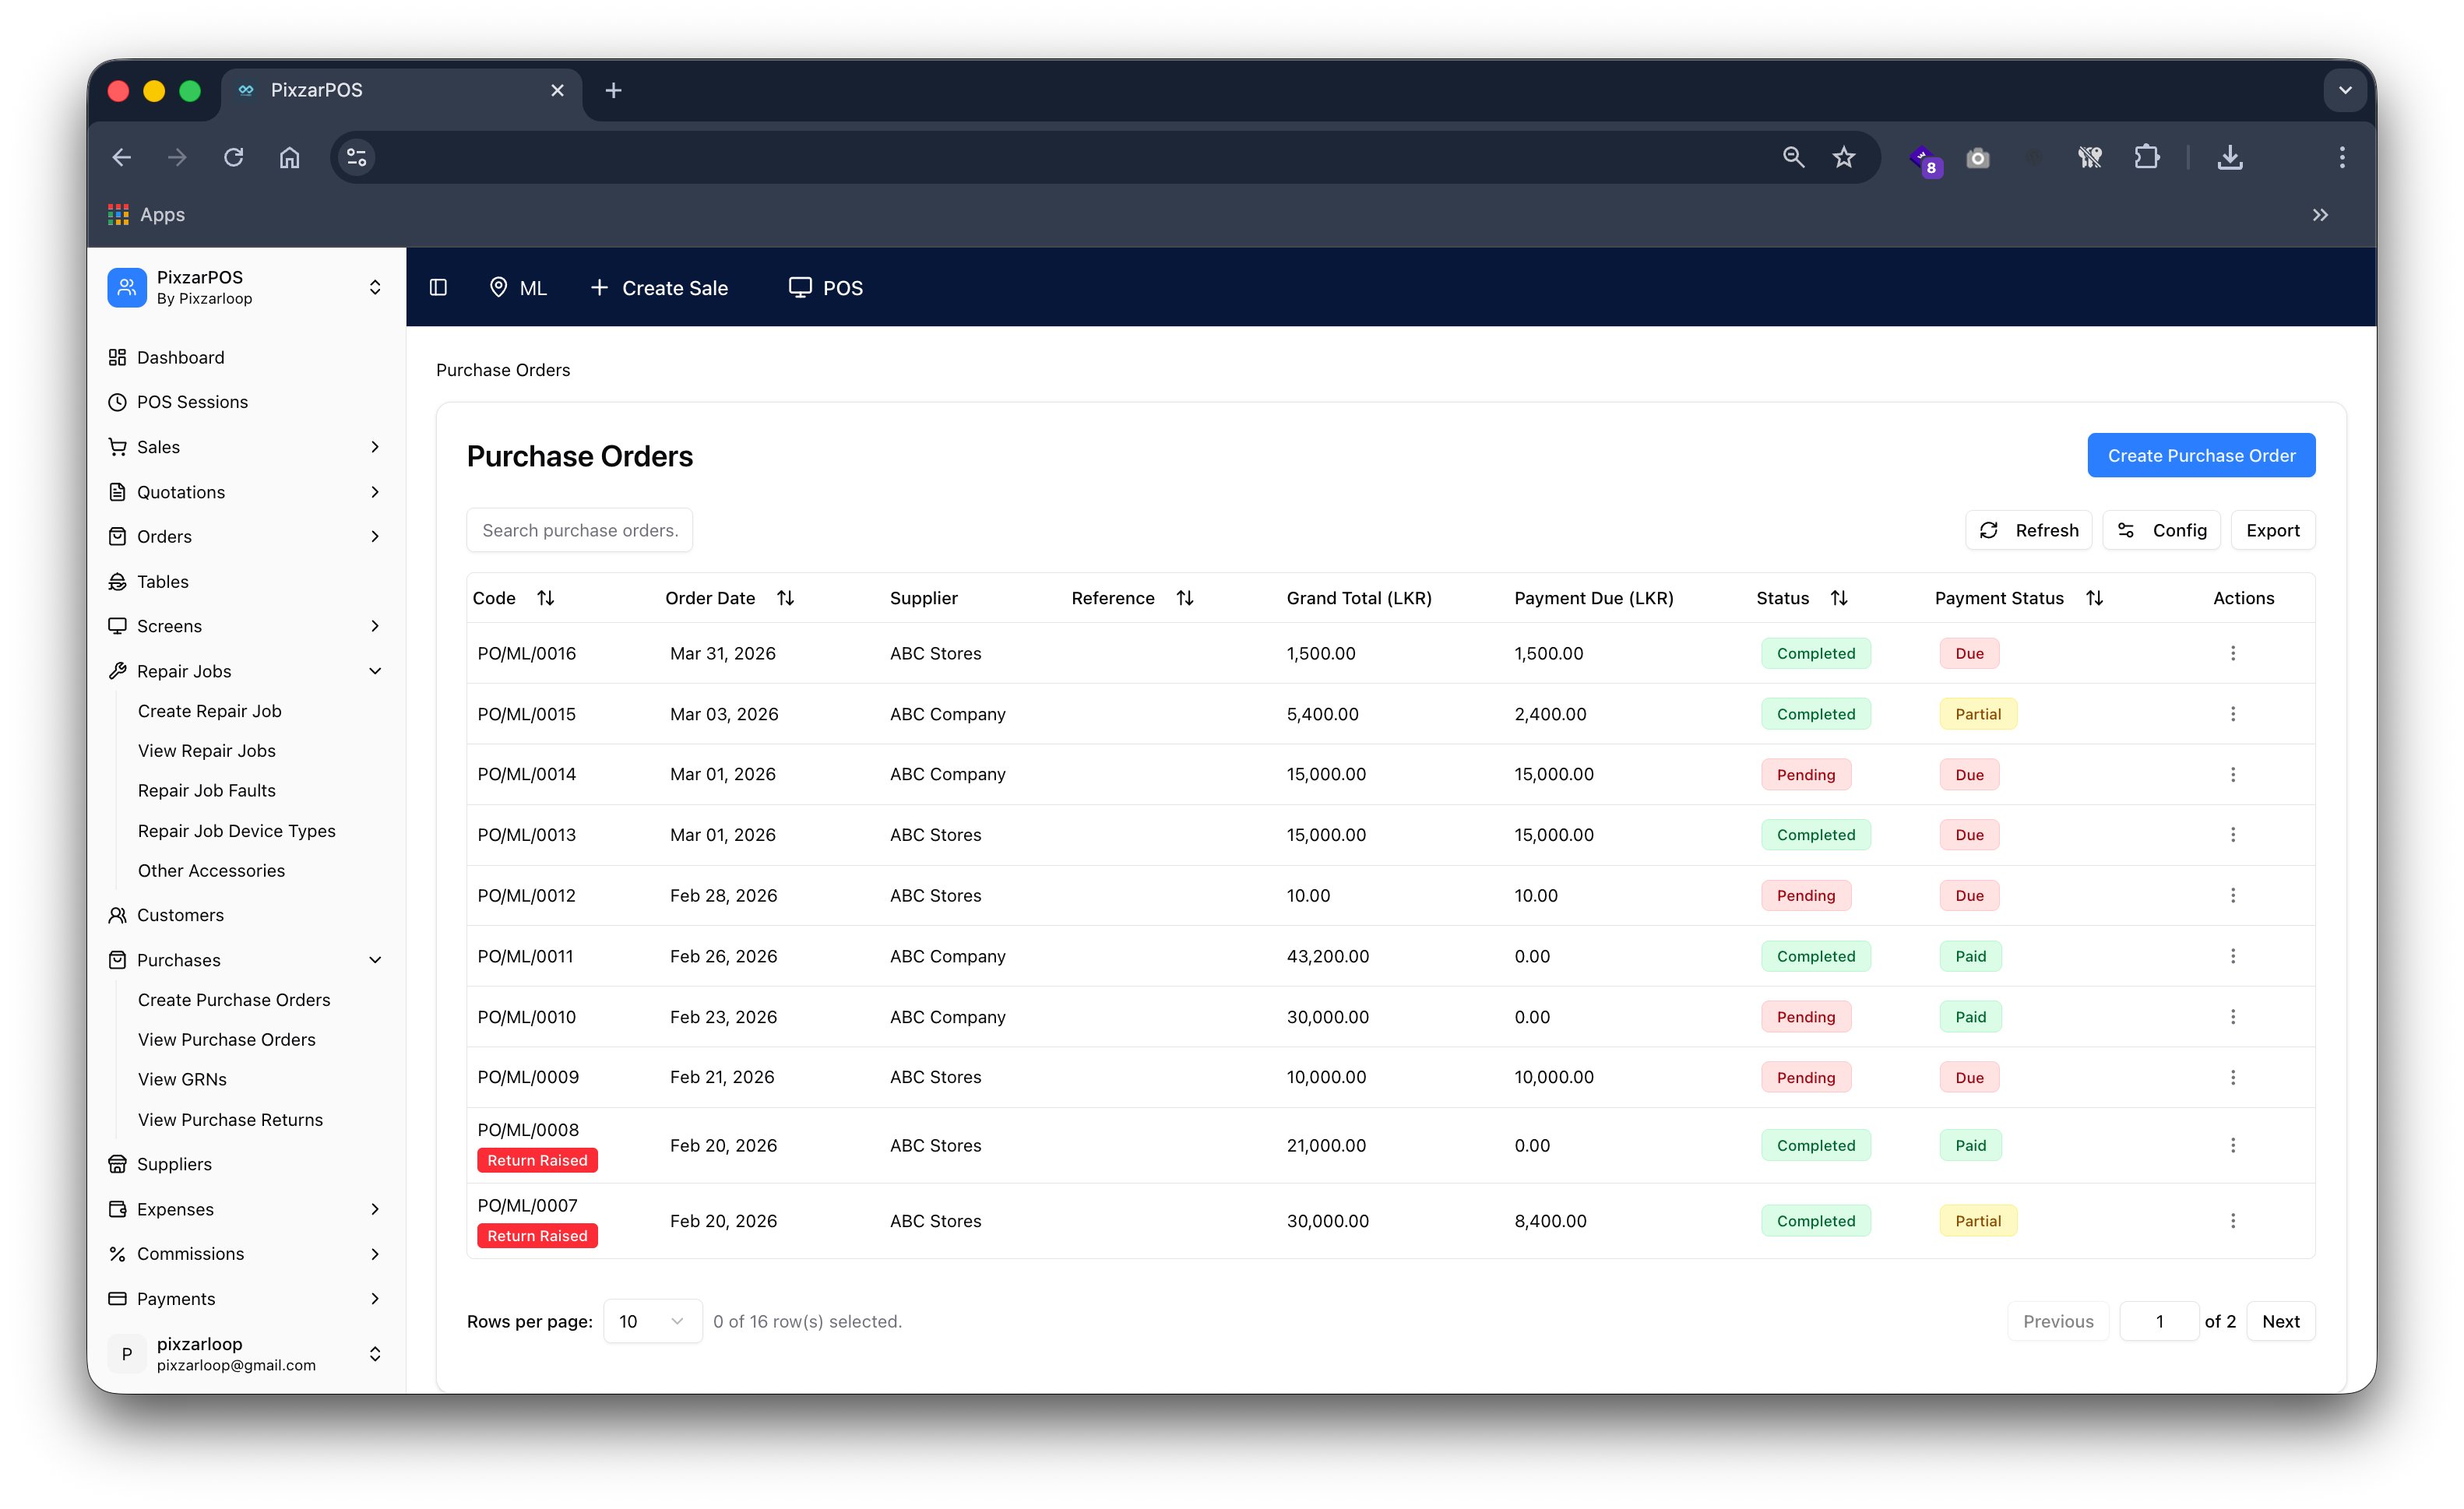2464x1509 pixels.
Task: Click the Config sliders icon
Action: click(2125, 530)
